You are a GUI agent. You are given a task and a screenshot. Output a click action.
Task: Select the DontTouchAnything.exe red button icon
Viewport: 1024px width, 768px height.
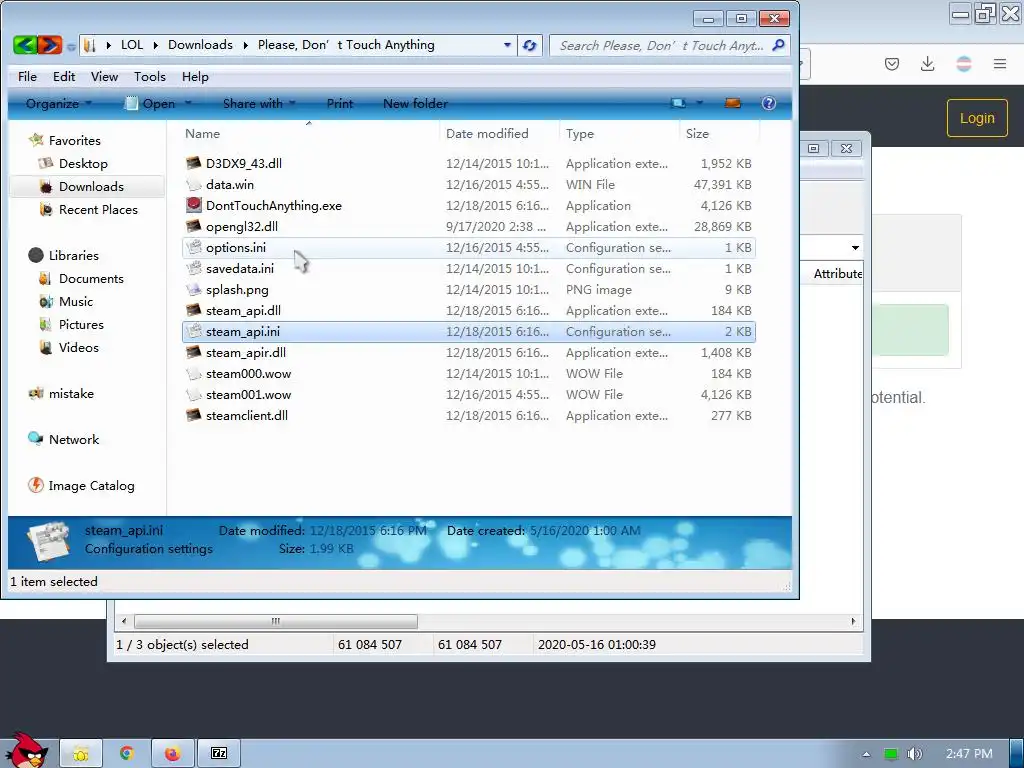[193, 205]
